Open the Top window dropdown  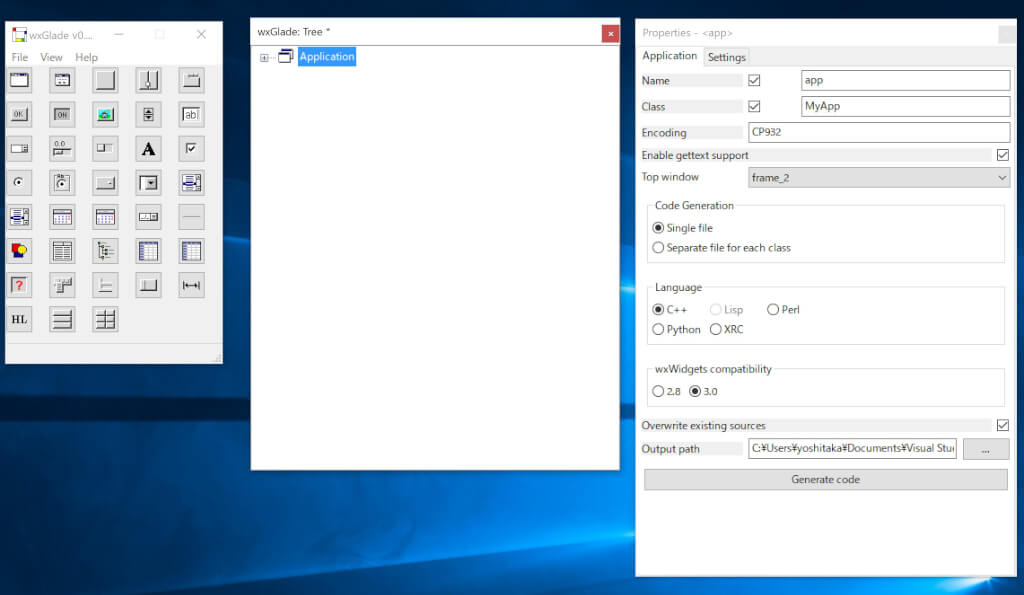[x=879, y=177]
